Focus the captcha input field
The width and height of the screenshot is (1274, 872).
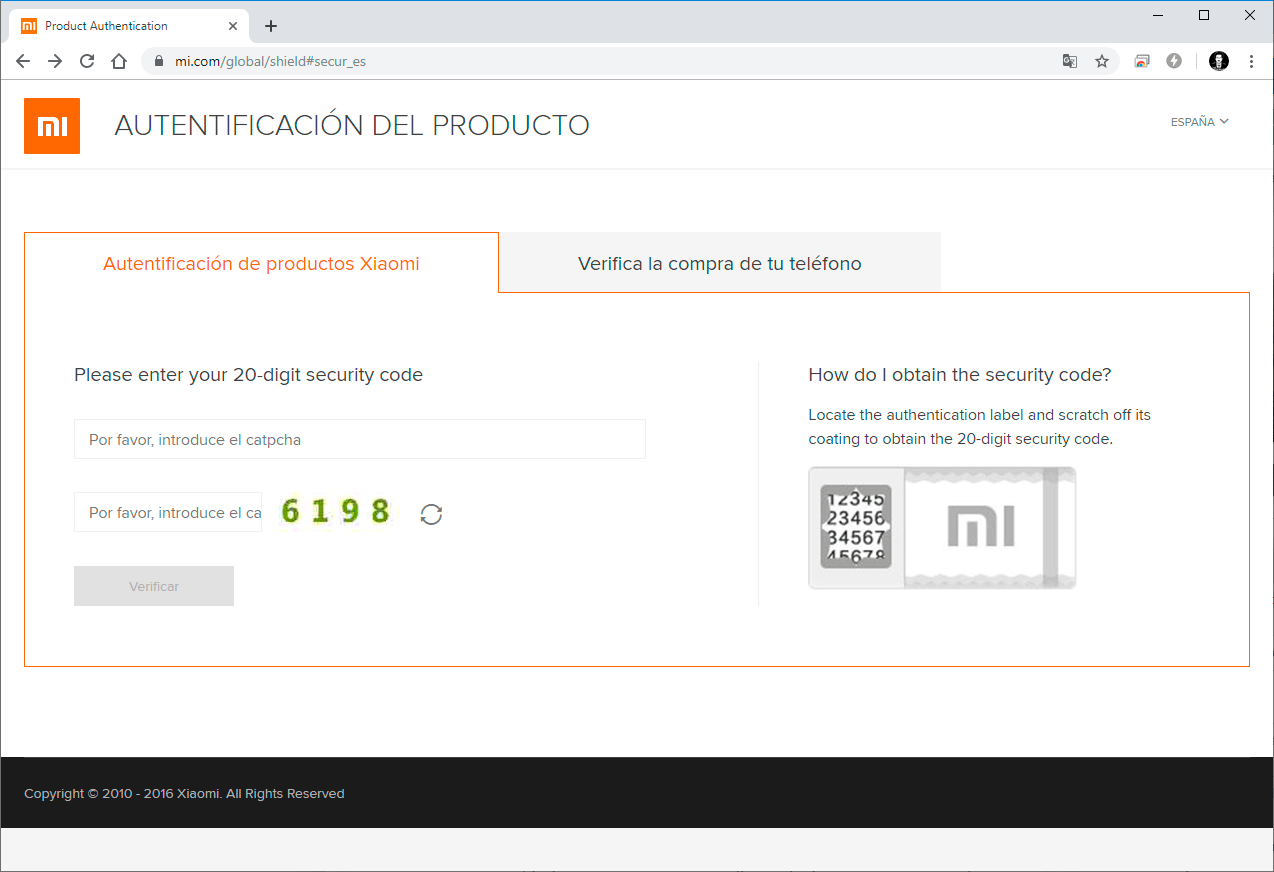point(168,512)
